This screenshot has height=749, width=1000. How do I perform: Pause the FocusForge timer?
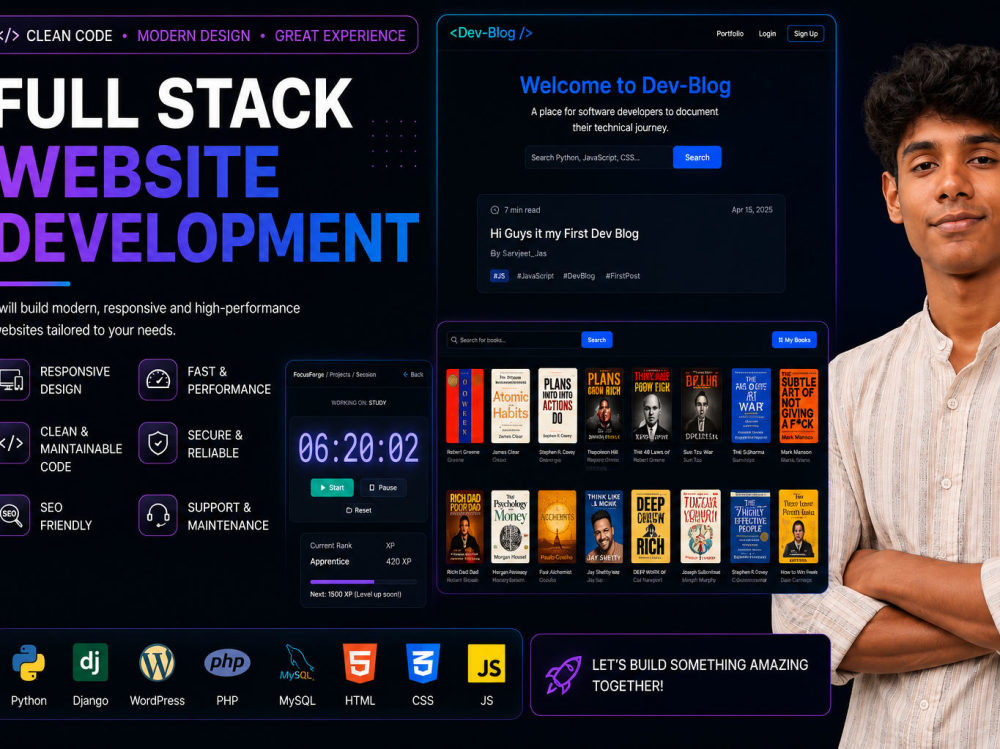383,487
